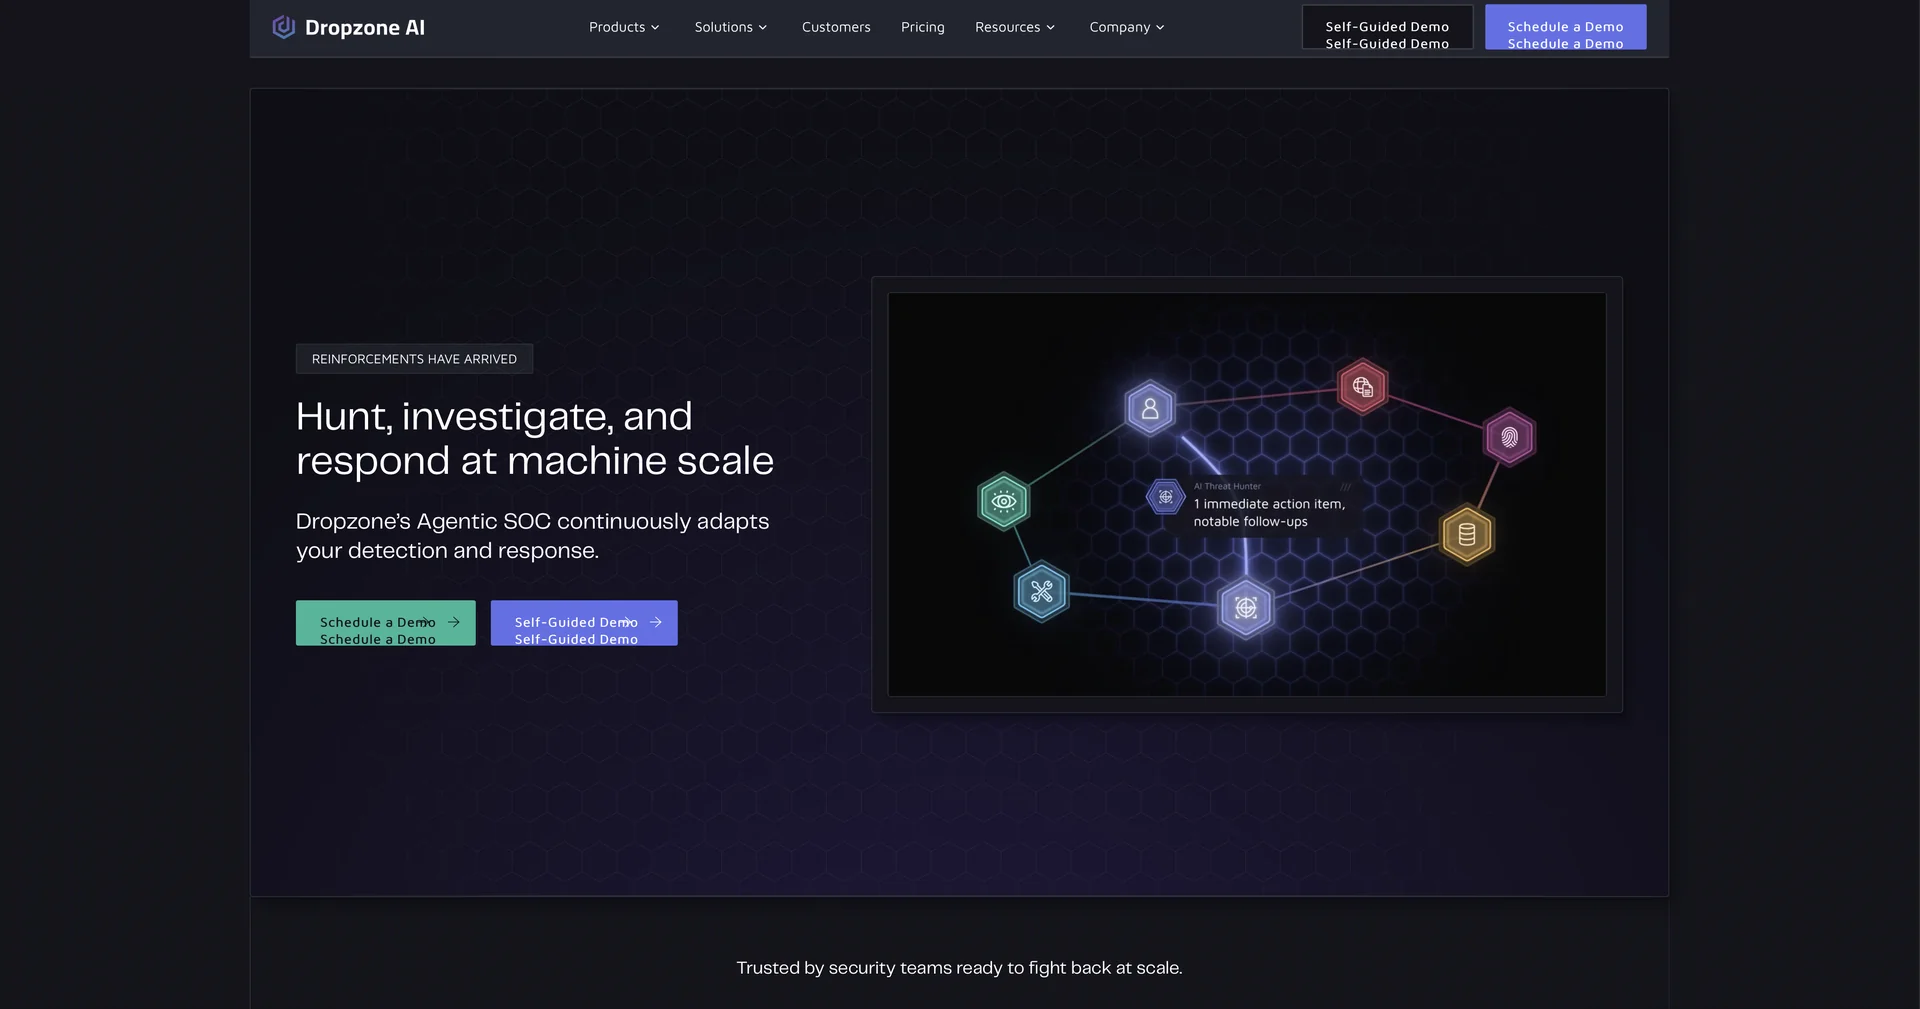The image size is (1920, 1009).
Task: Click the Dropzone AI logo icon
Action: tap(284, 27)
